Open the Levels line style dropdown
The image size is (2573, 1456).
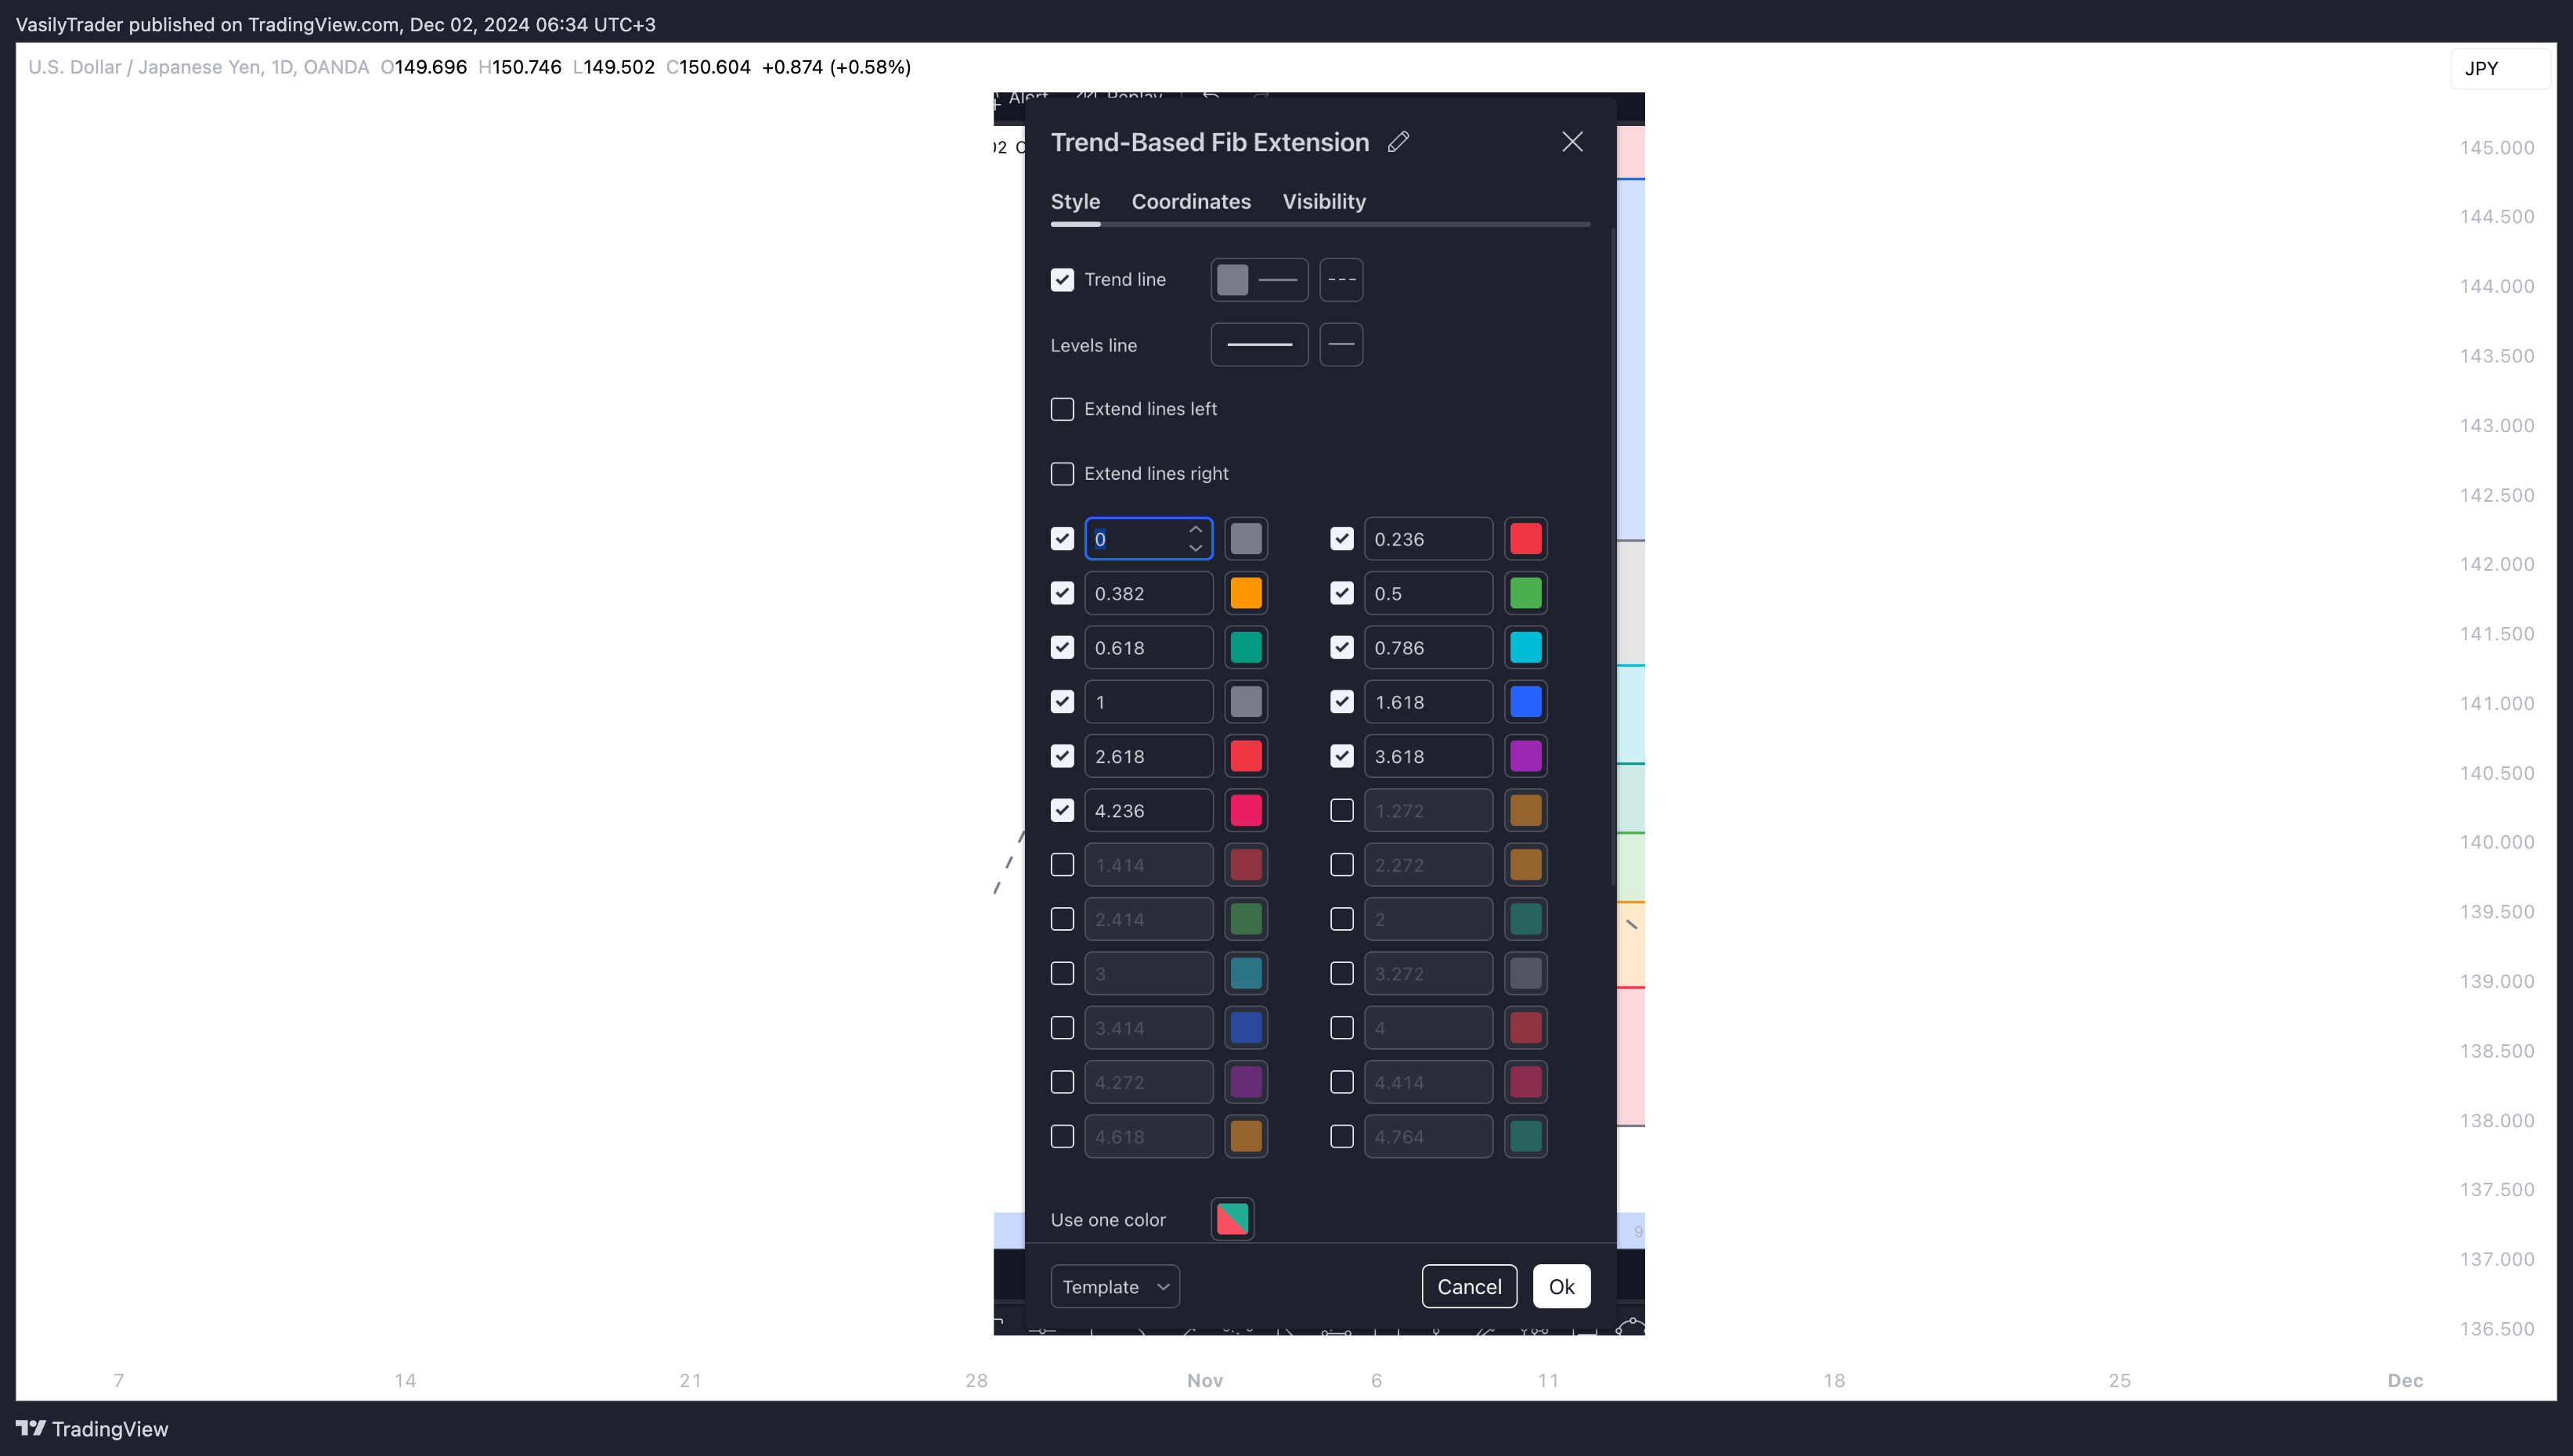tap(1341, 345)
